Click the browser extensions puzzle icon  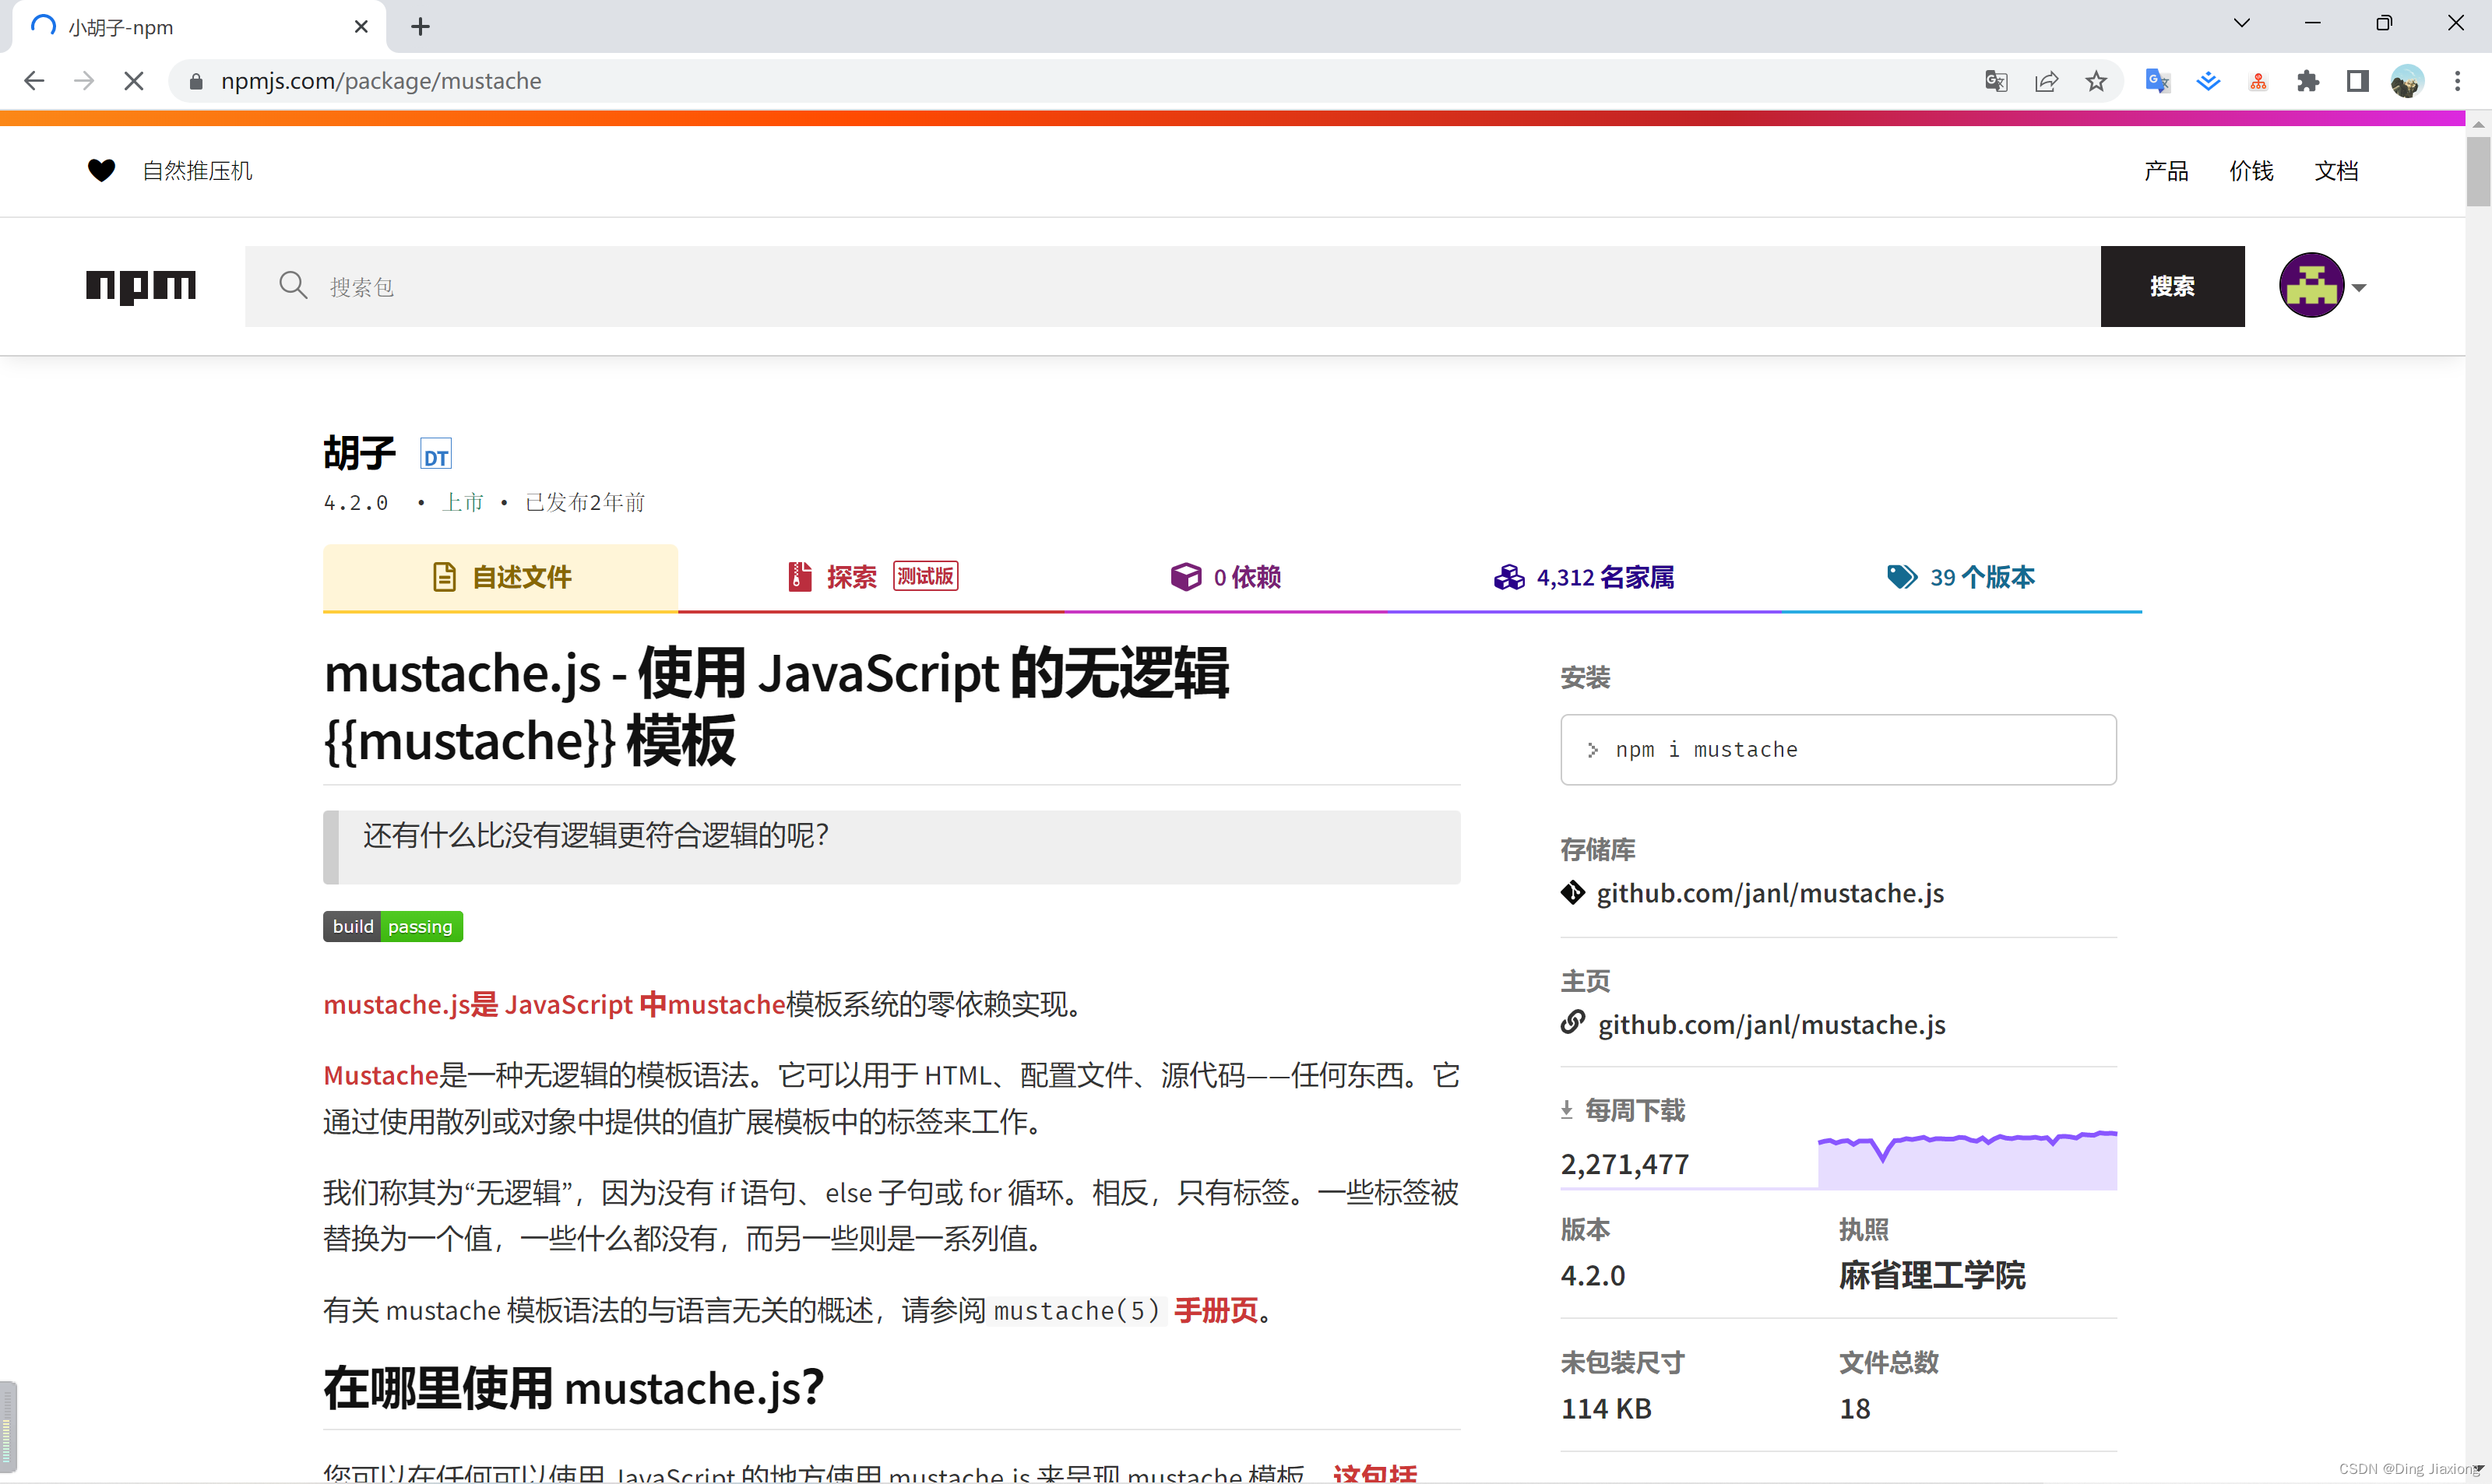pyautogui.click(x=2308, y=81)
